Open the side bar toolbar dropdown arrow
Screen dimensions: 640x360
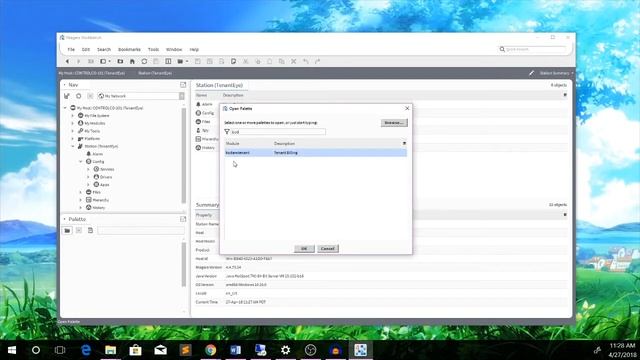(x=109, y=61)
